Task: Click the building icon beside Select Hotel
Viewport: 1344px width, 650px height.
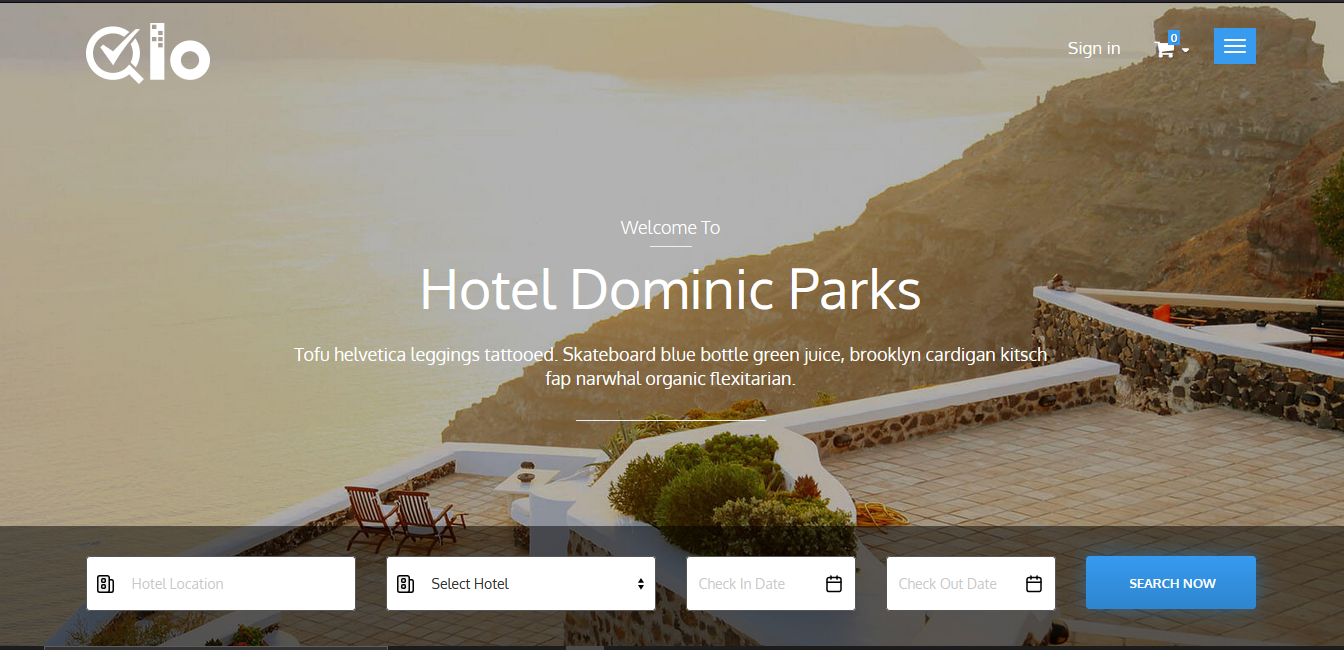Action: (405, 584)
